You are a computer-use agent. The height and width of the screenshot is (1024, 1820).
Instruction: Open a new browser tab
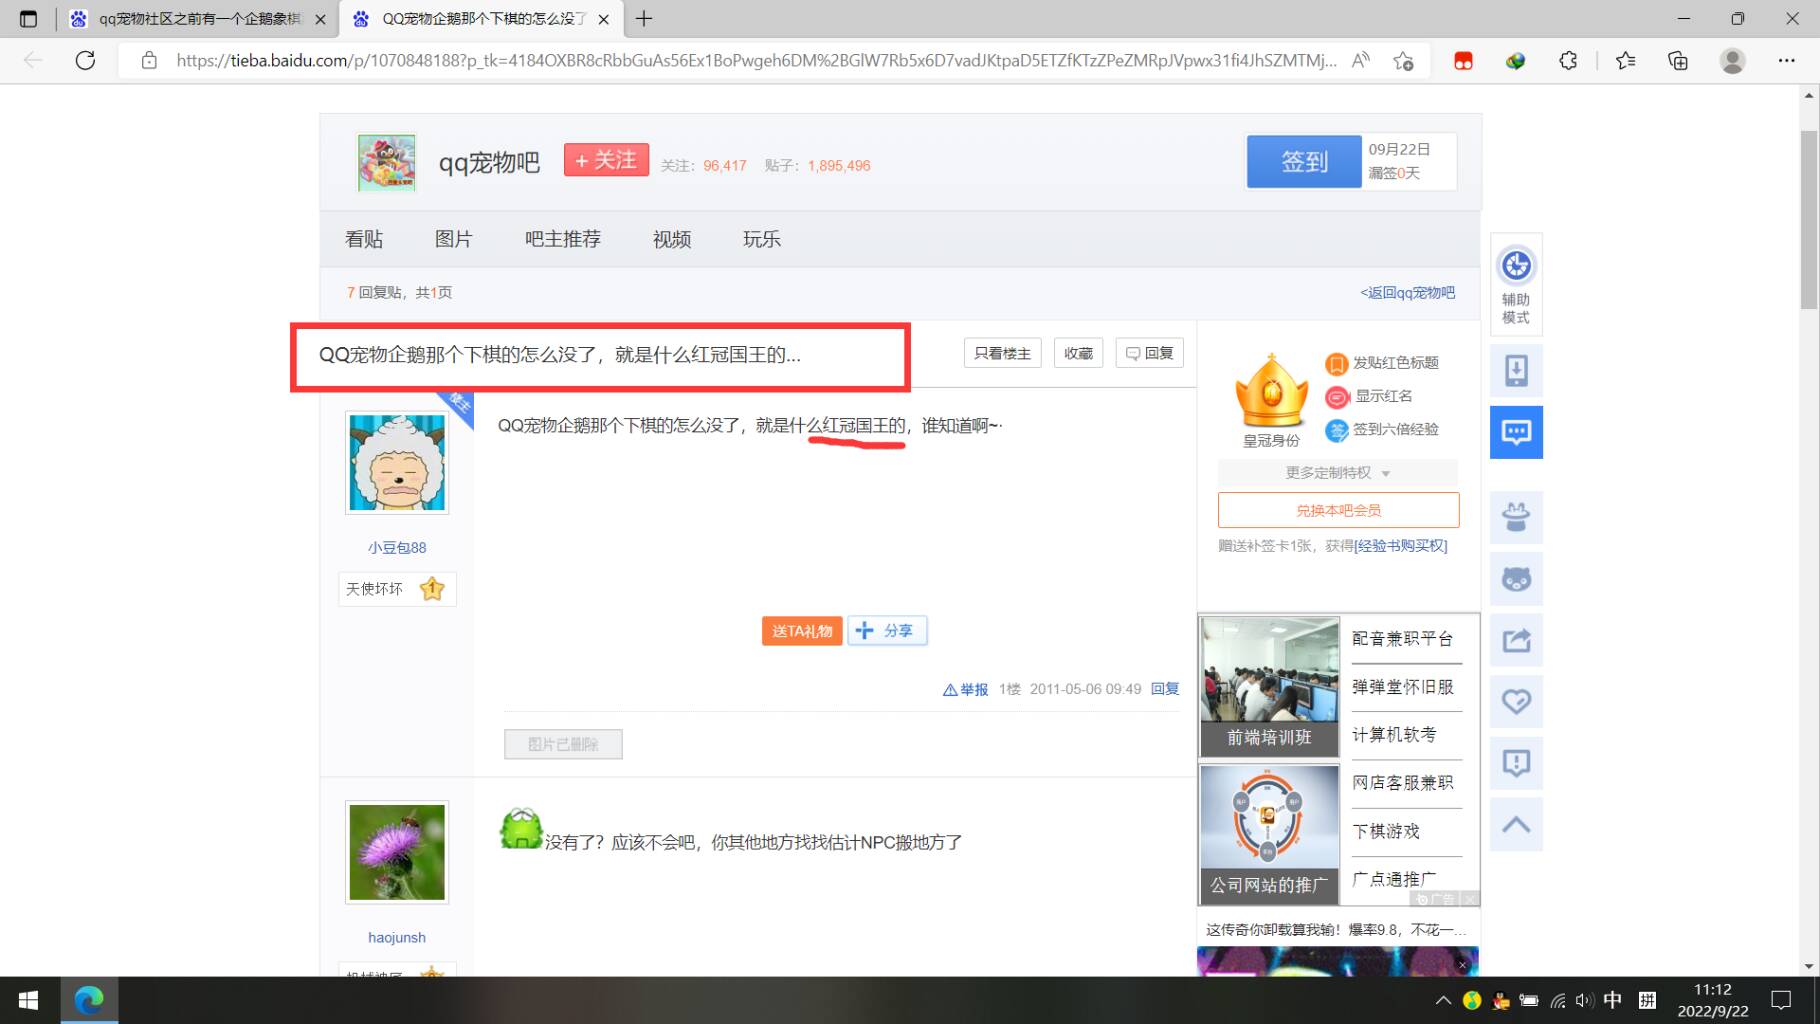pyautogui.click(x=644, y=18)
